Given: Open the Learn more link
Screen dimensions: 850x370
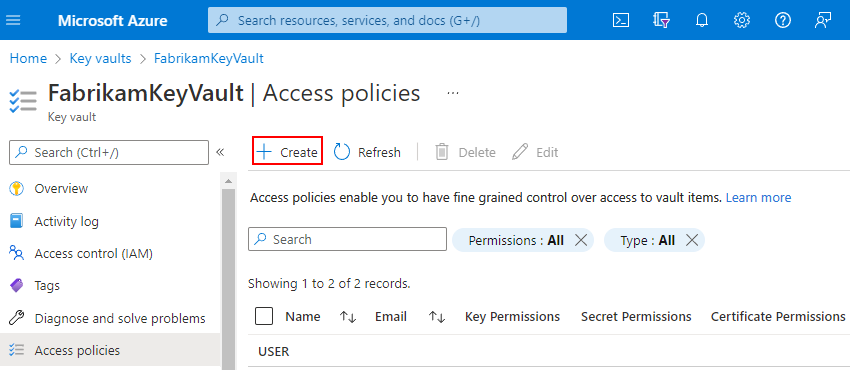Looking at the screenshot, I should pos(758,198).
